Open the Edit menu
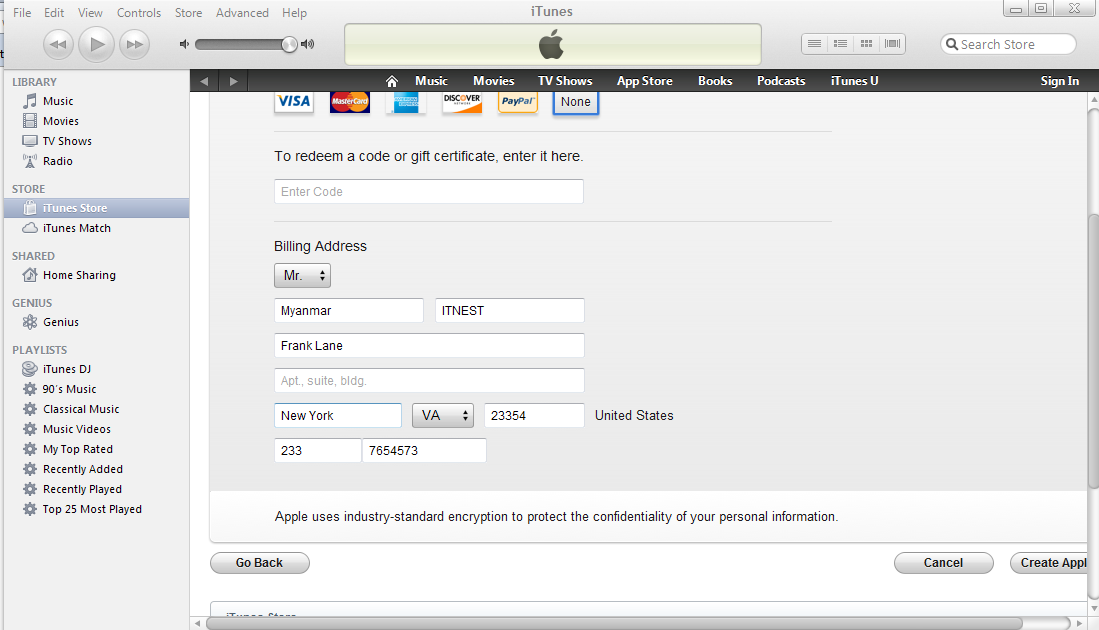1099x630 pixels. (54, 13)
